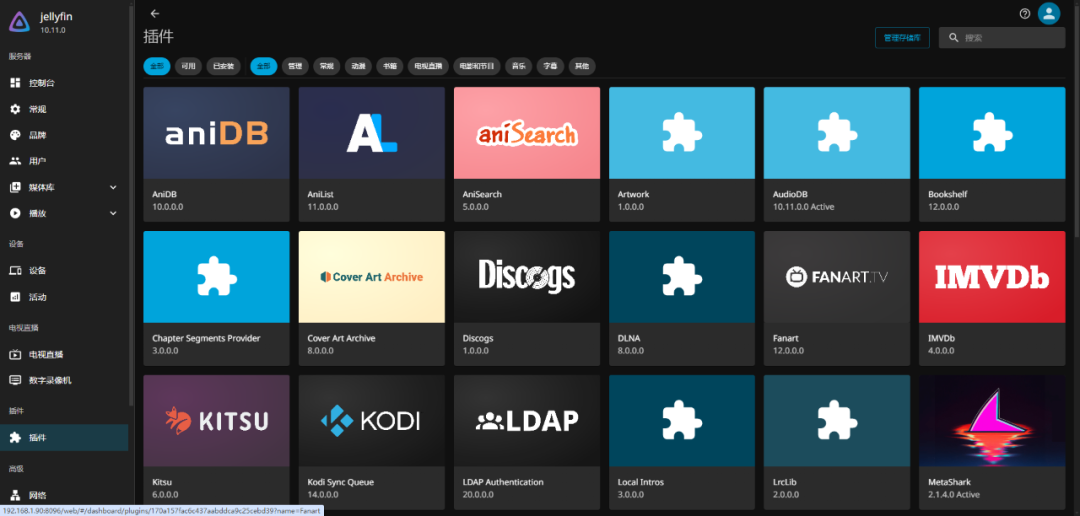This screenshot has width=1080, height=516.
Task: Filter plugins by 可用 available
Action: point(188,66)
